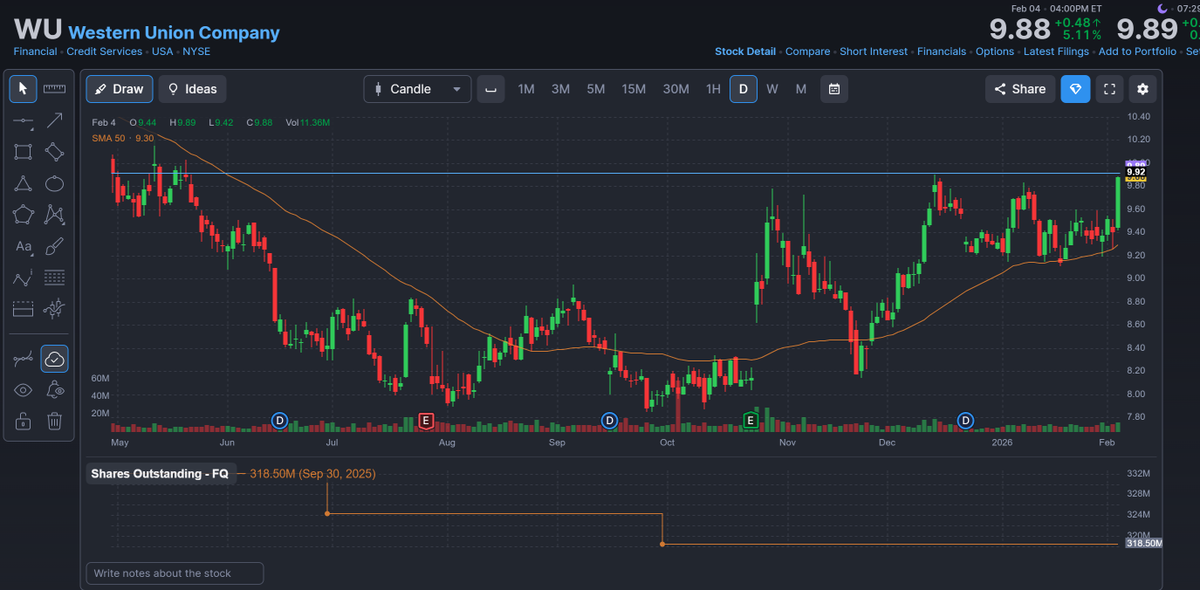Click the blue diamond premium icon
The width and height of the screenshot is (1200, 590).
[1075, 89]
